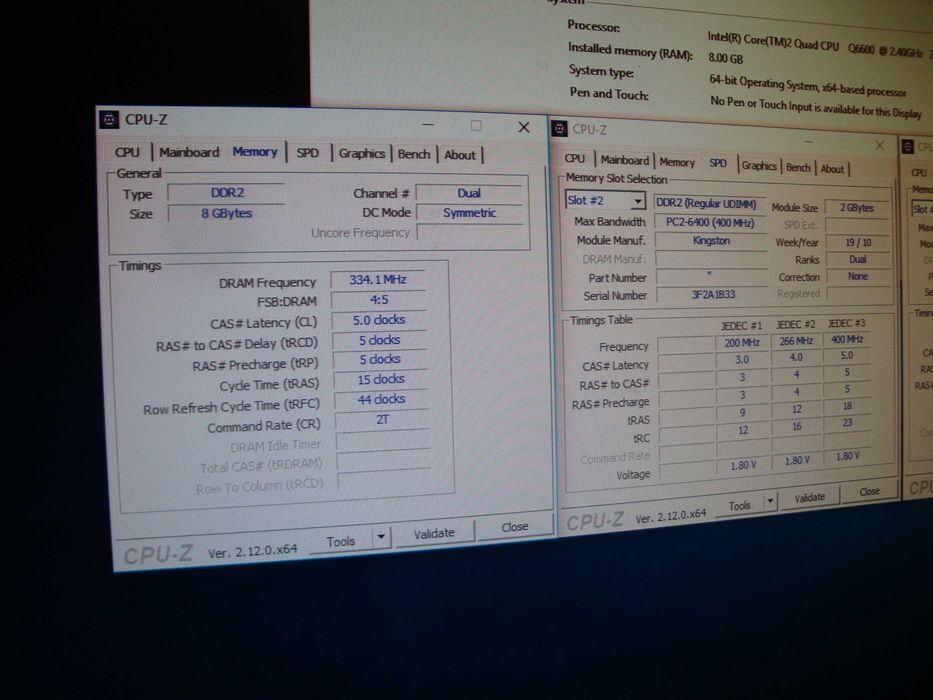Click the JEDEC #1 frequency 200 MHz cell

coord(742,343)
